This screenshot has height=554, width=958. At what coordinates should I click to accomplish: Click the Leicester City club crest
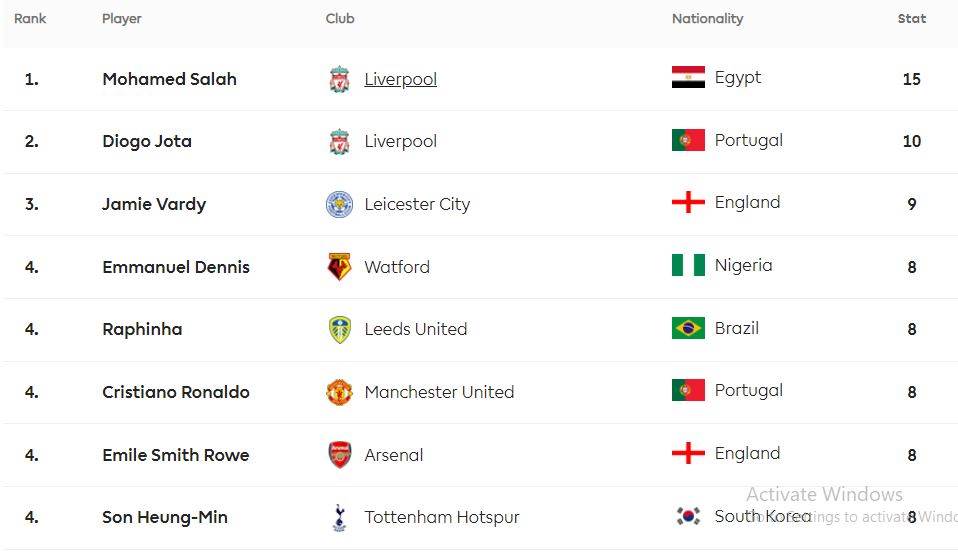(339, 204)
